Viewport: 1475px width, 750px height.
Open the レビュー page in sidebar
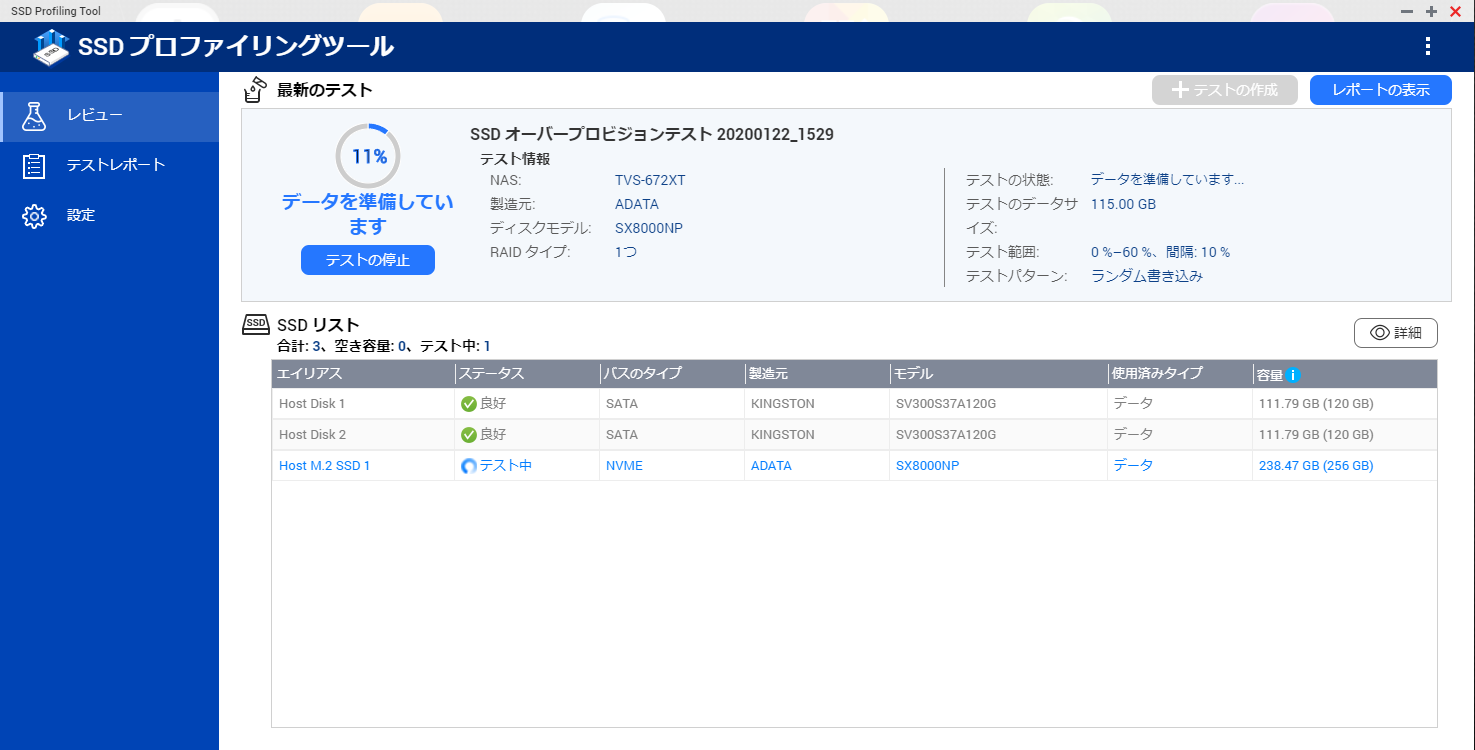110,116
